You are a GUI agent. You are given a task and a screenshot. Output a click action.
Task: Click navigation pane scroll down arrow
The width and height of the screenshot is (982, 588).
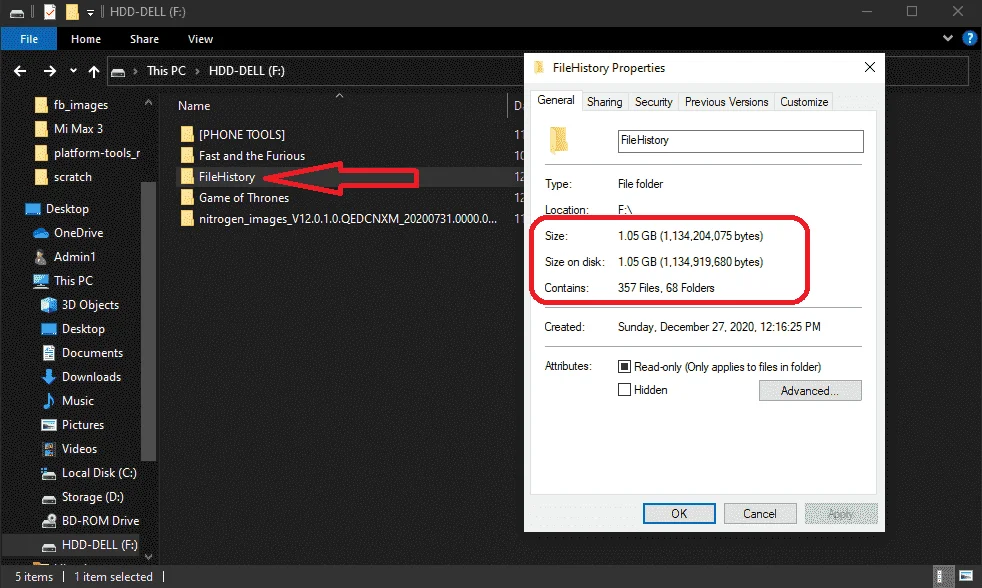(148, 556)
